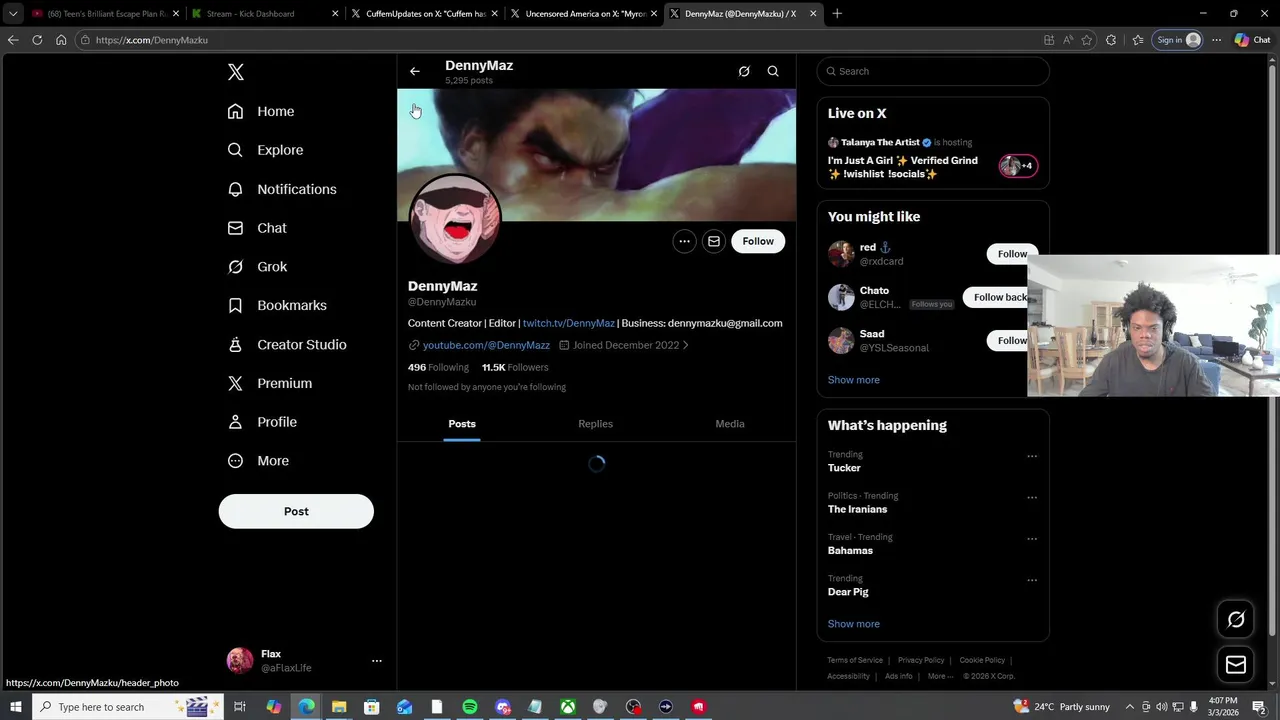
Task: Click Joined December 2022 info
Action: [x=623, y=345]
